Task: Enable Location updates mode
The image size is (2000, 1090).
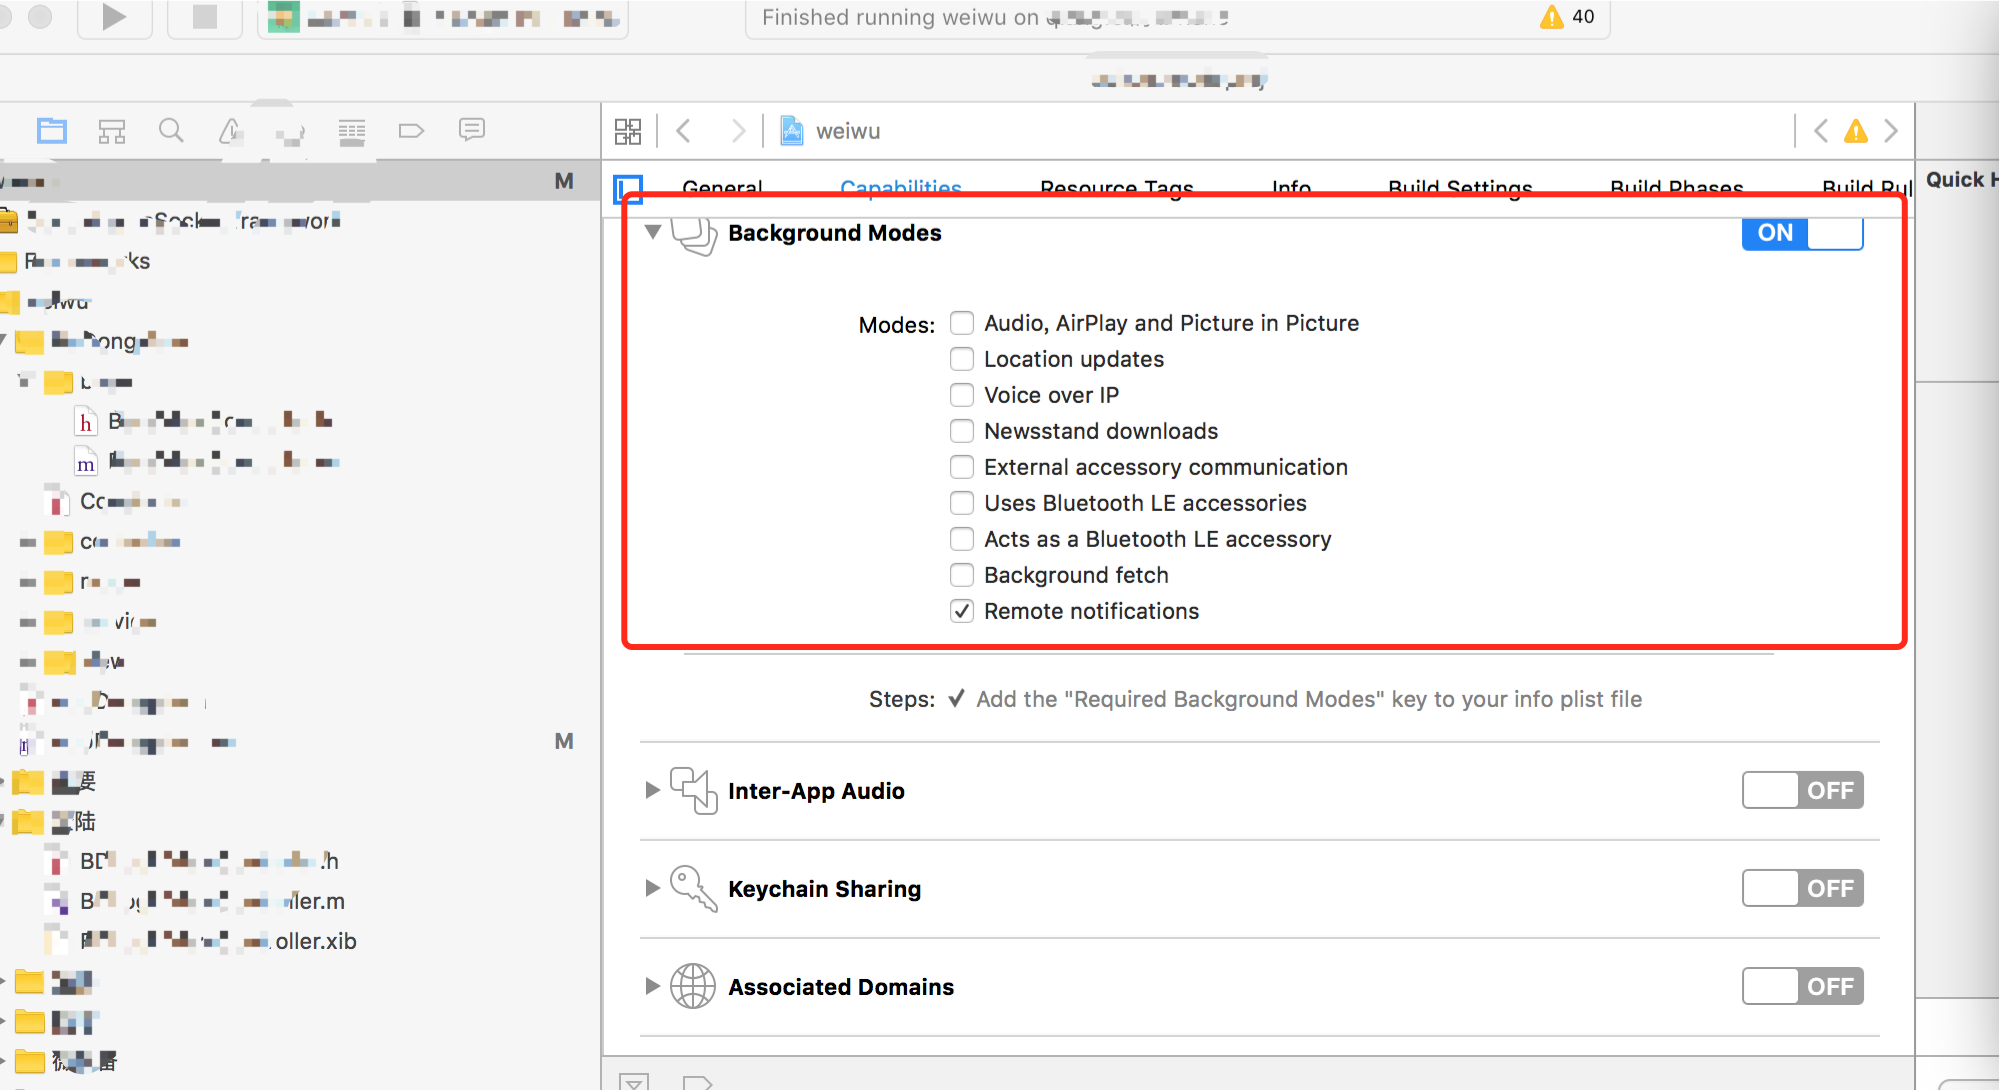Action: click(x=962, y=359)
